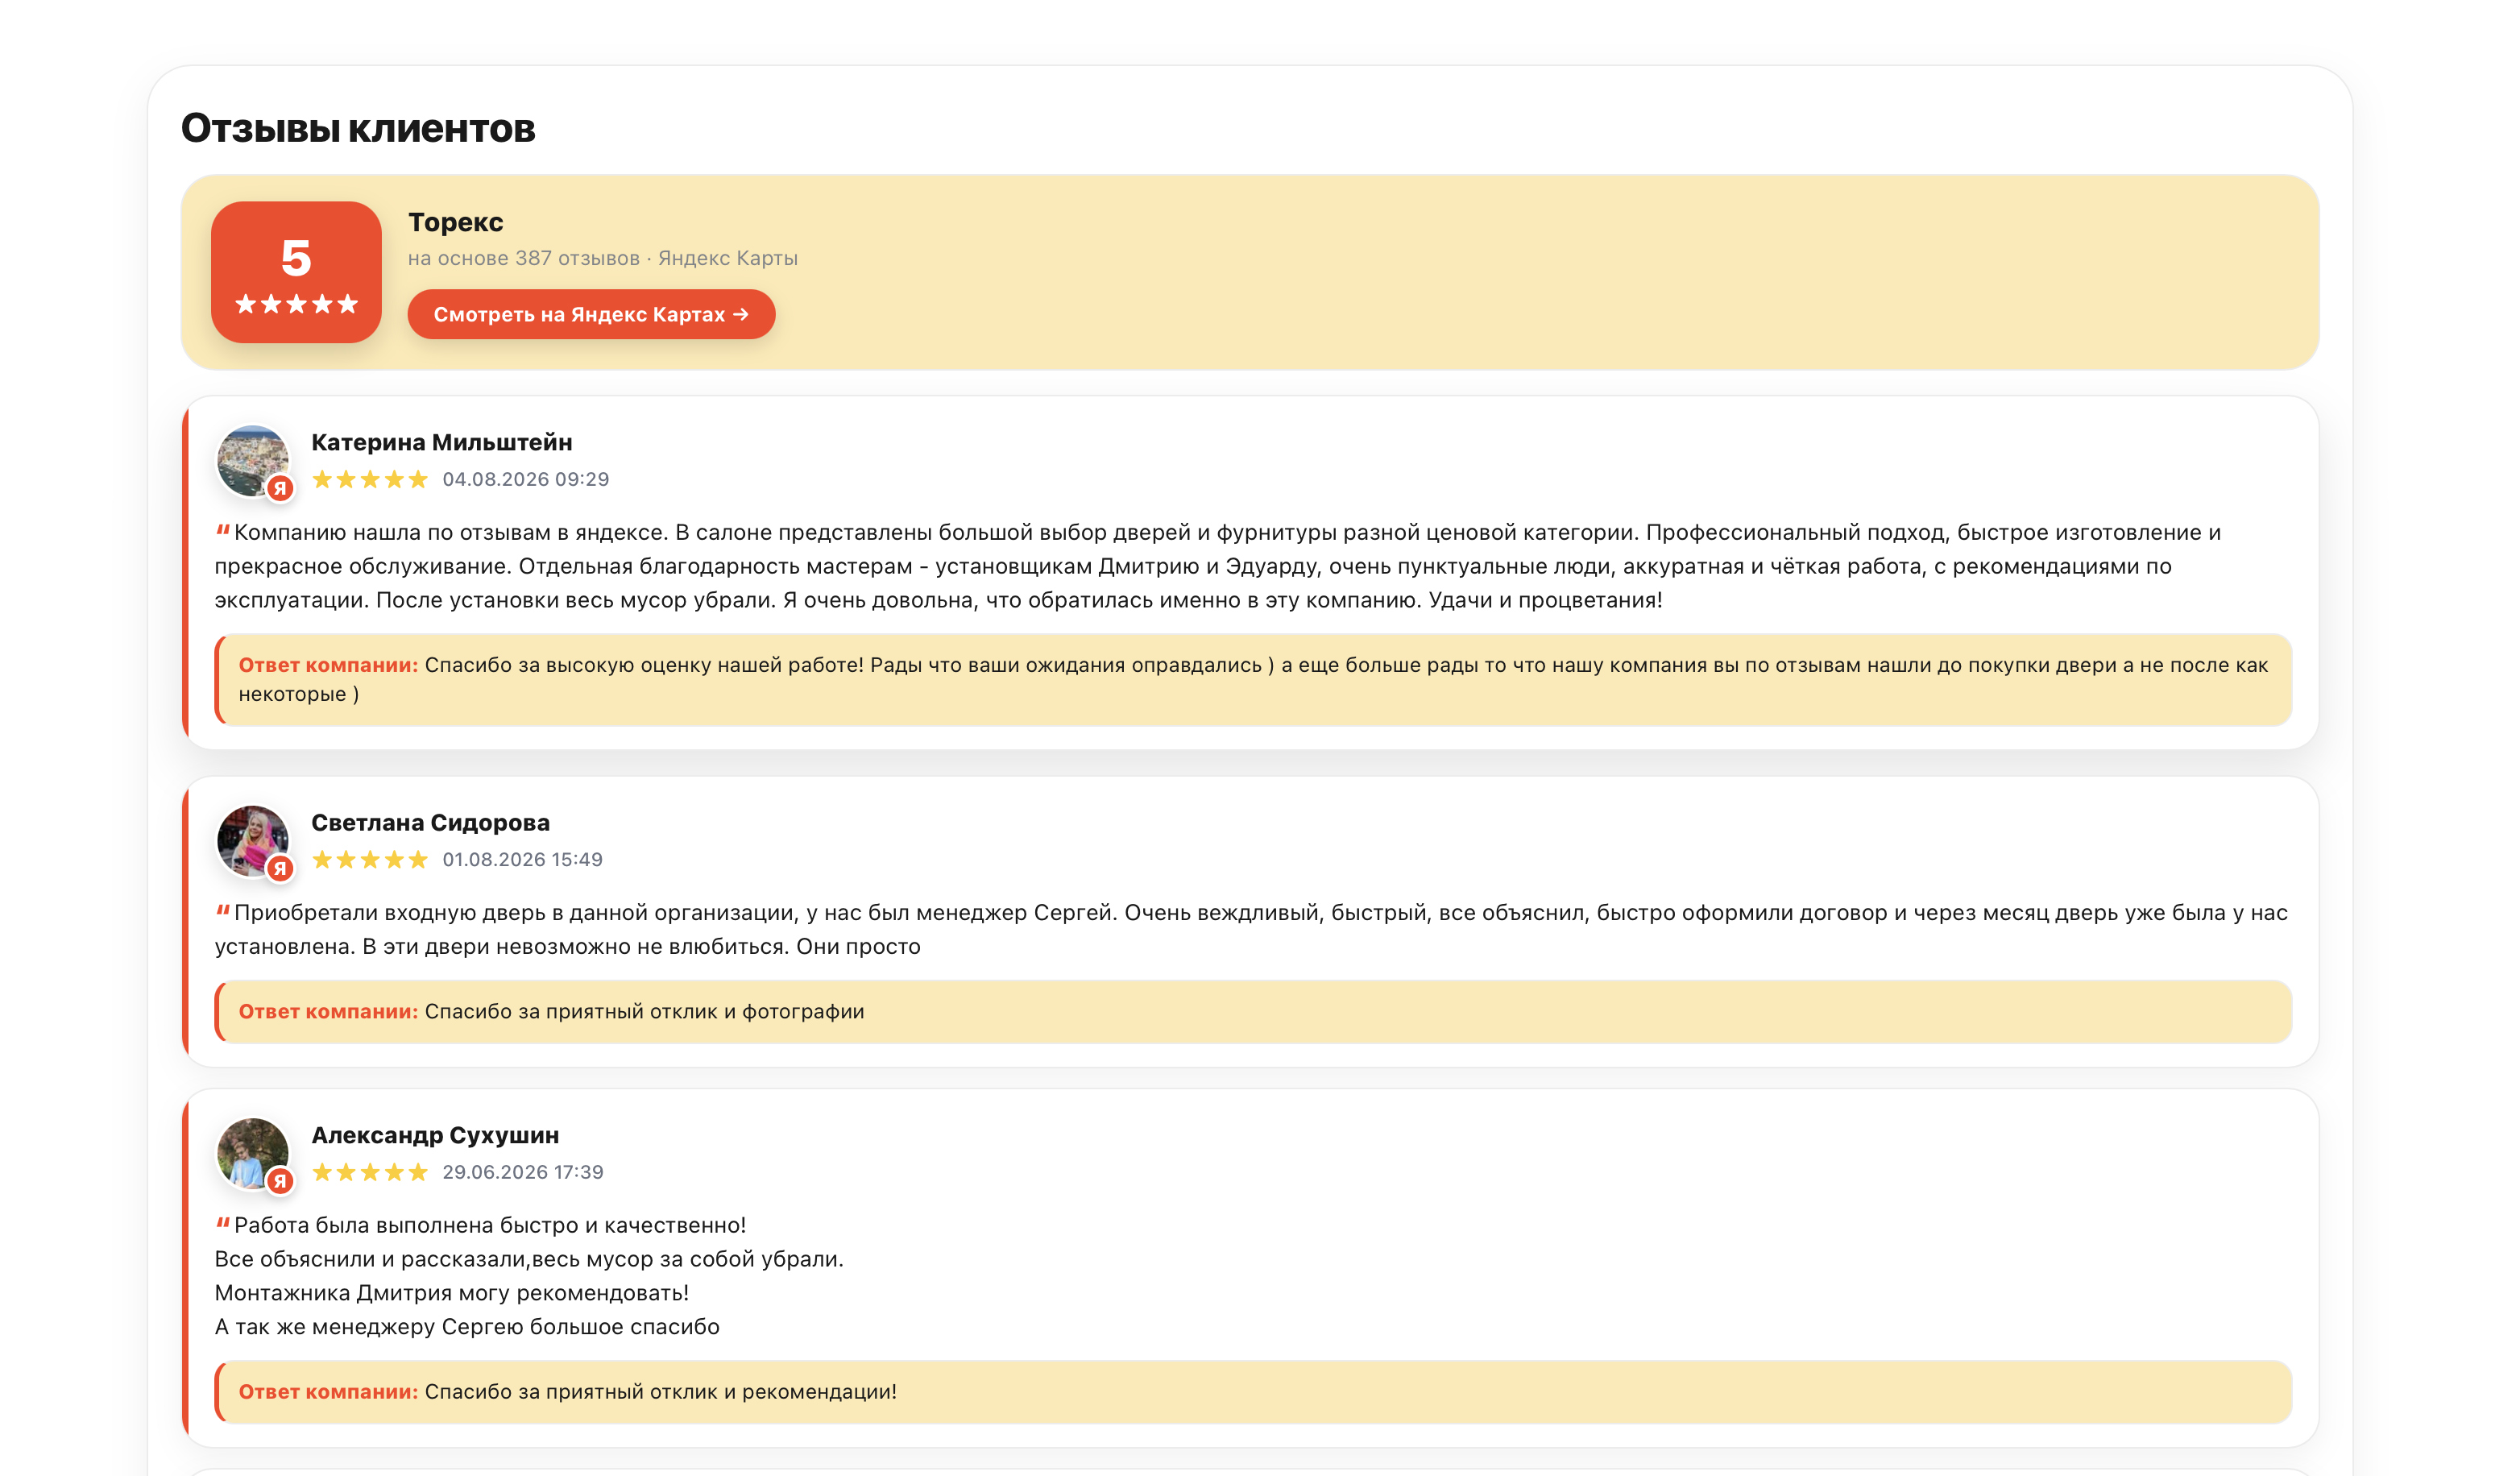Click the Торекс company title
Screen dimensions: 2520x1476
(456, 222)
